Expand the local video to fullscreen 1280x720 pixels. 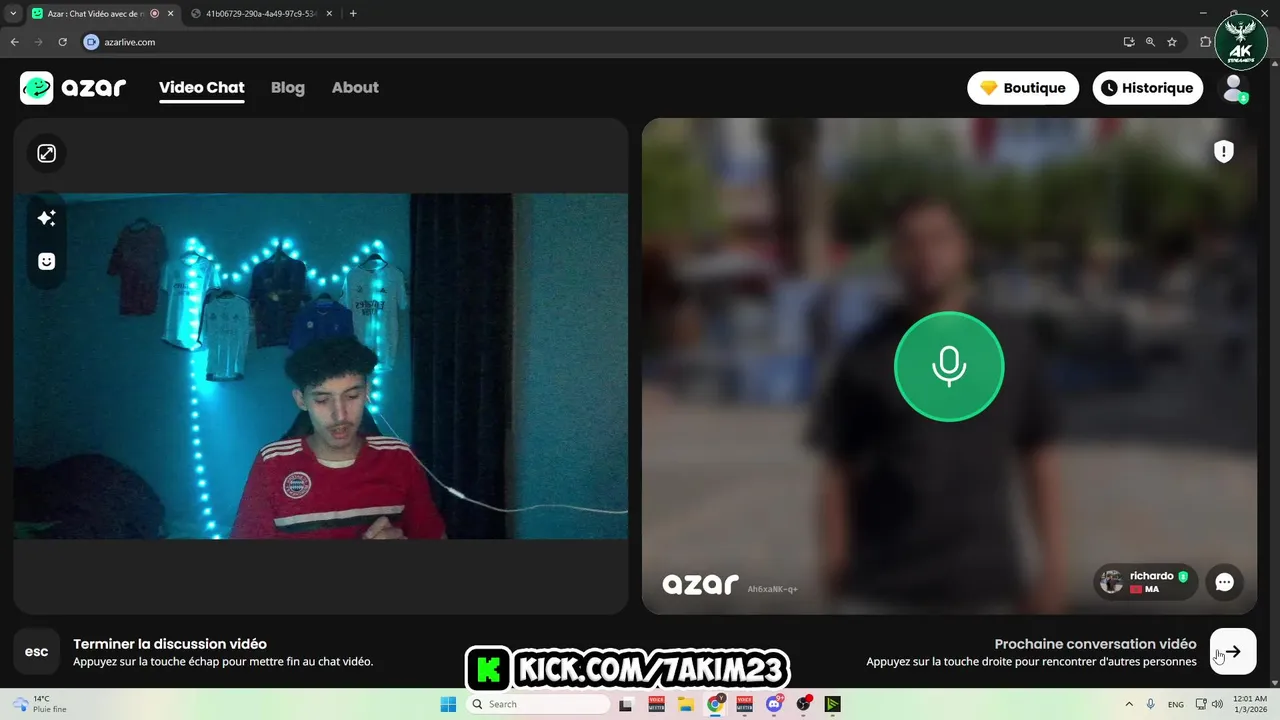[x=47, y=153]
